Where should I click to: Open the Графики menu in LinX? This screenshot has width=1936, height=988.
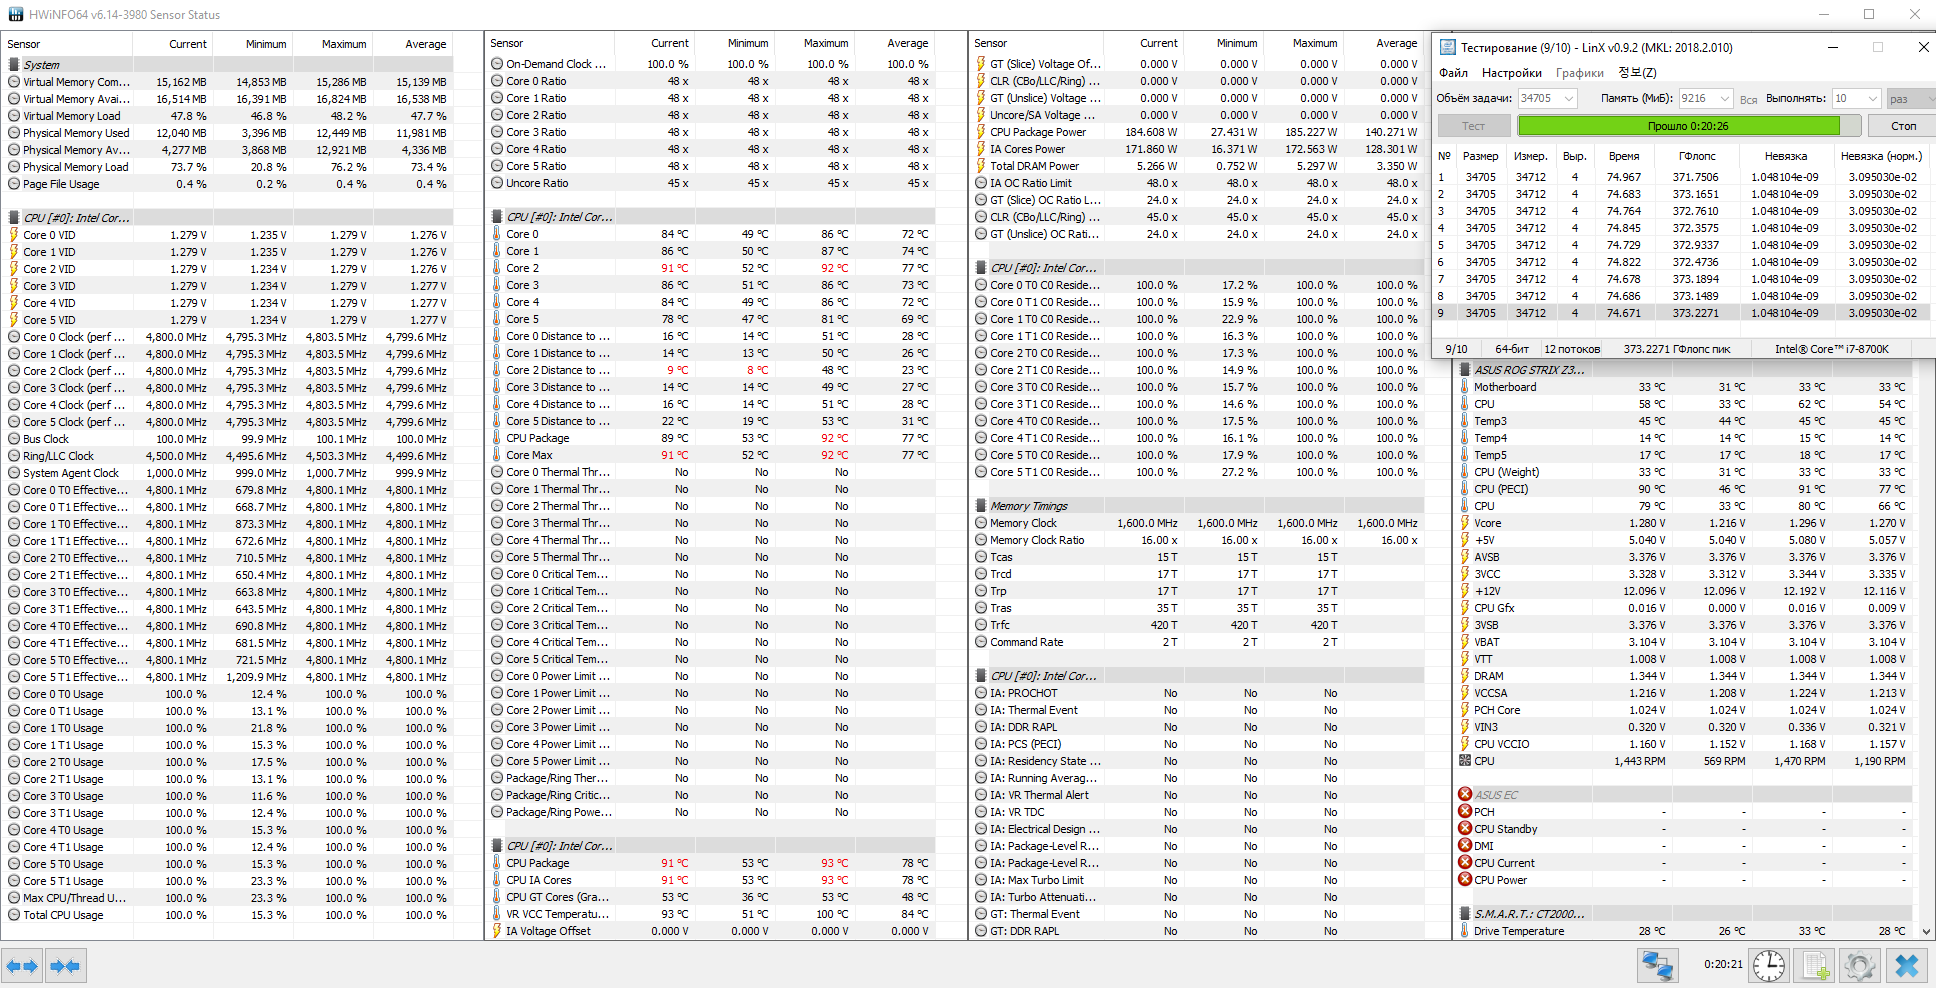1579,73
